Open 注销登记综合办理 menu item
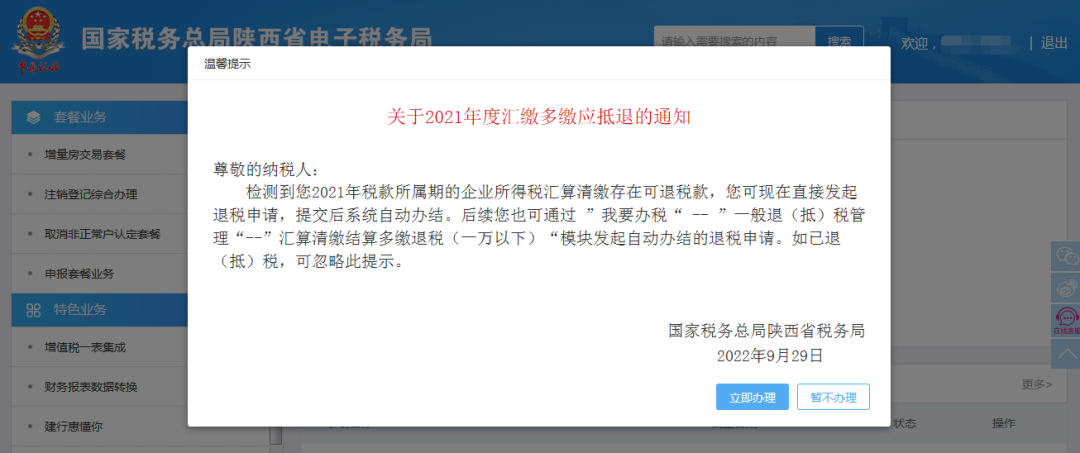Image resolution: width=1080 pixels, height=453 pixels. [90, 194]
